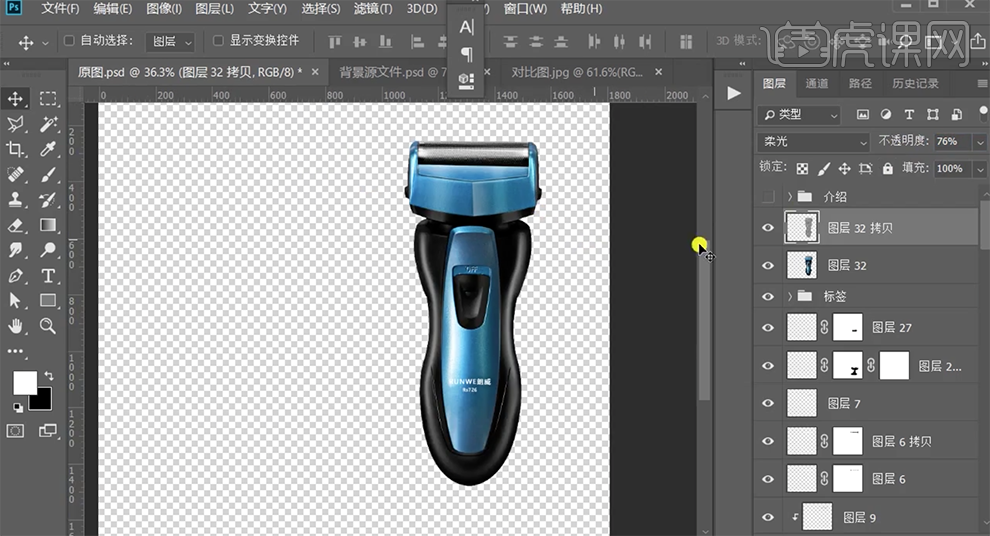Select the Zoom tool
990x536 pixels.
48,326
